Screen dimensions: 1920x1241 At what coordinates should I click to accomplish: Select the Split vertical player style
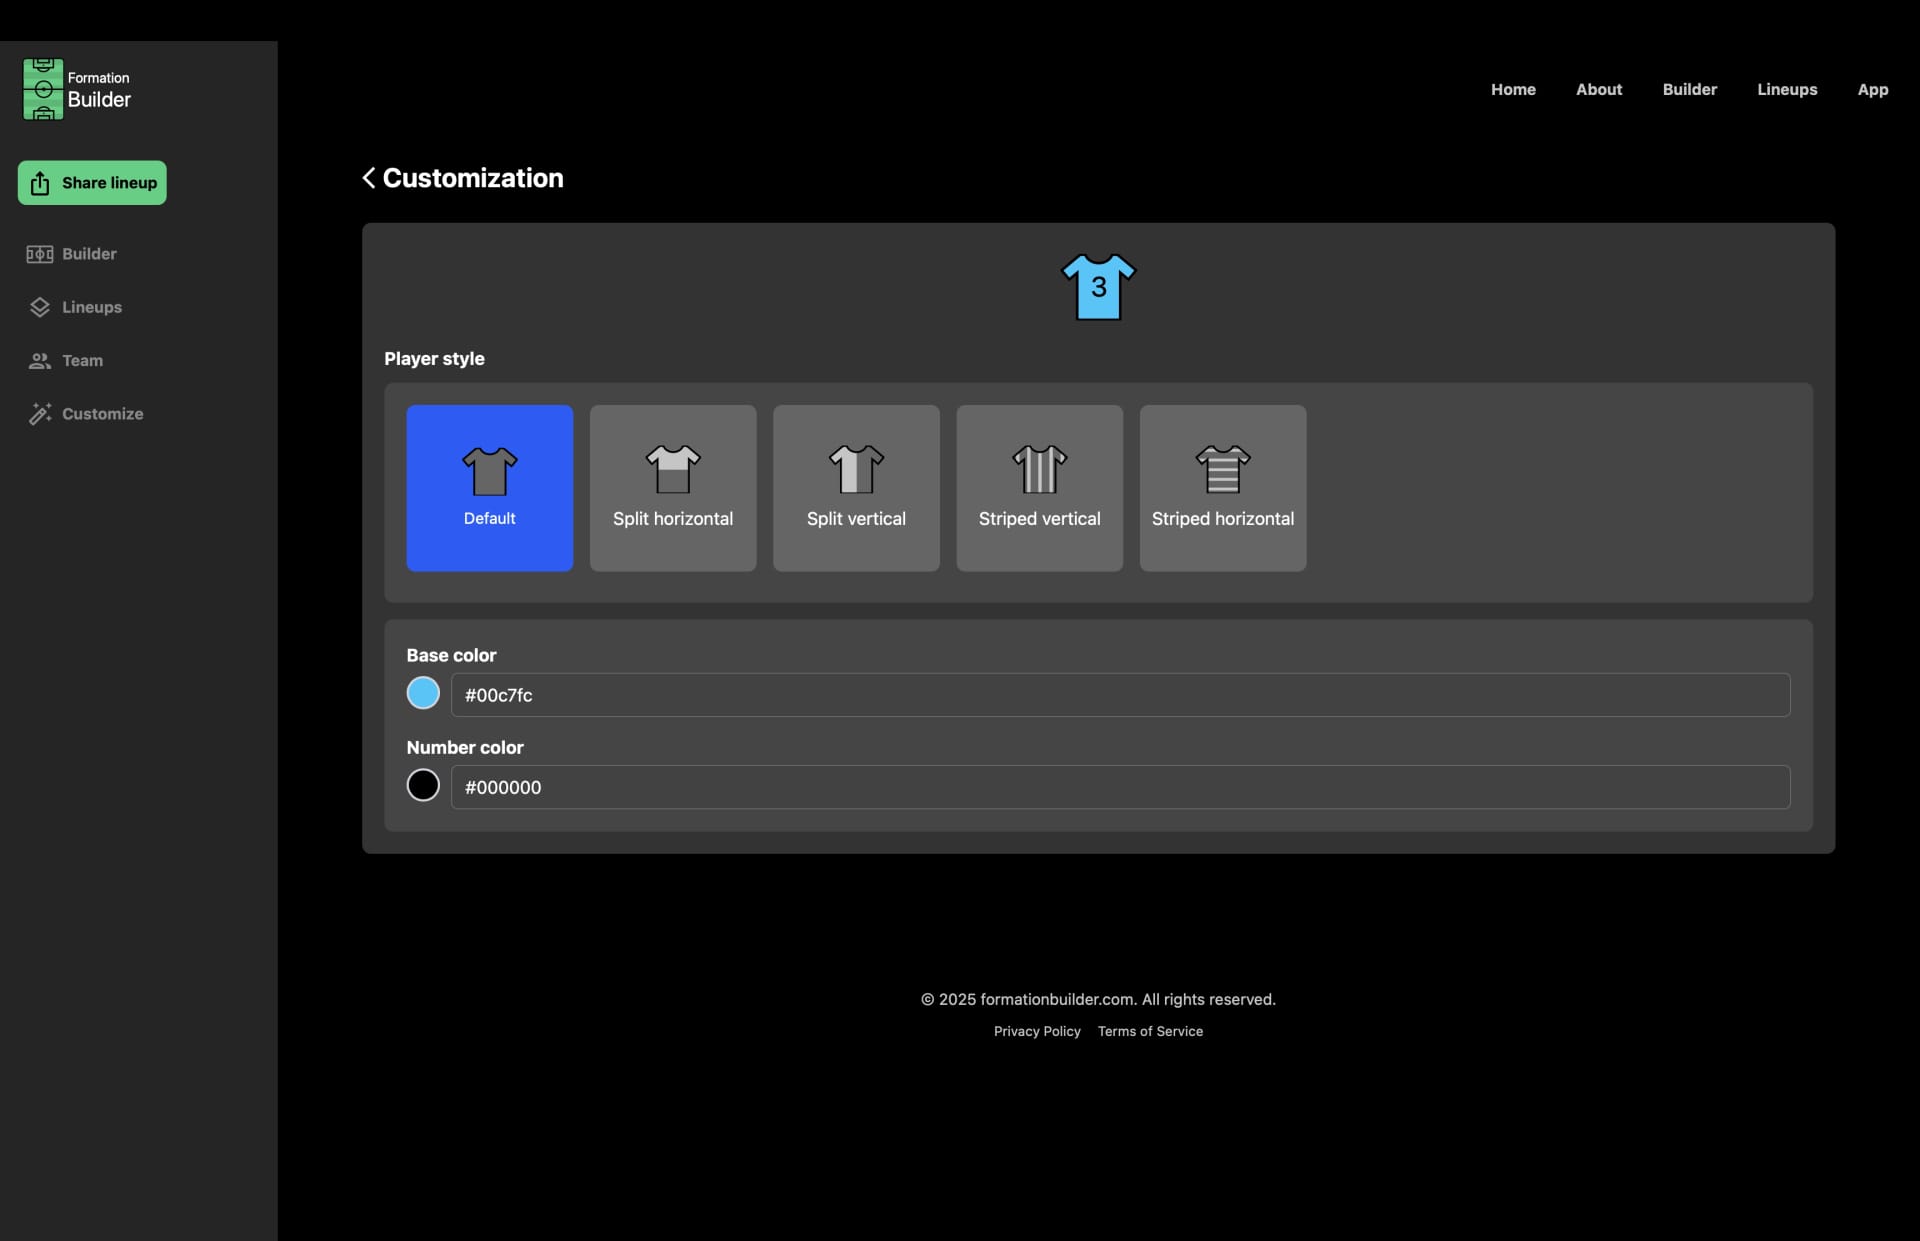pos(856,488)
